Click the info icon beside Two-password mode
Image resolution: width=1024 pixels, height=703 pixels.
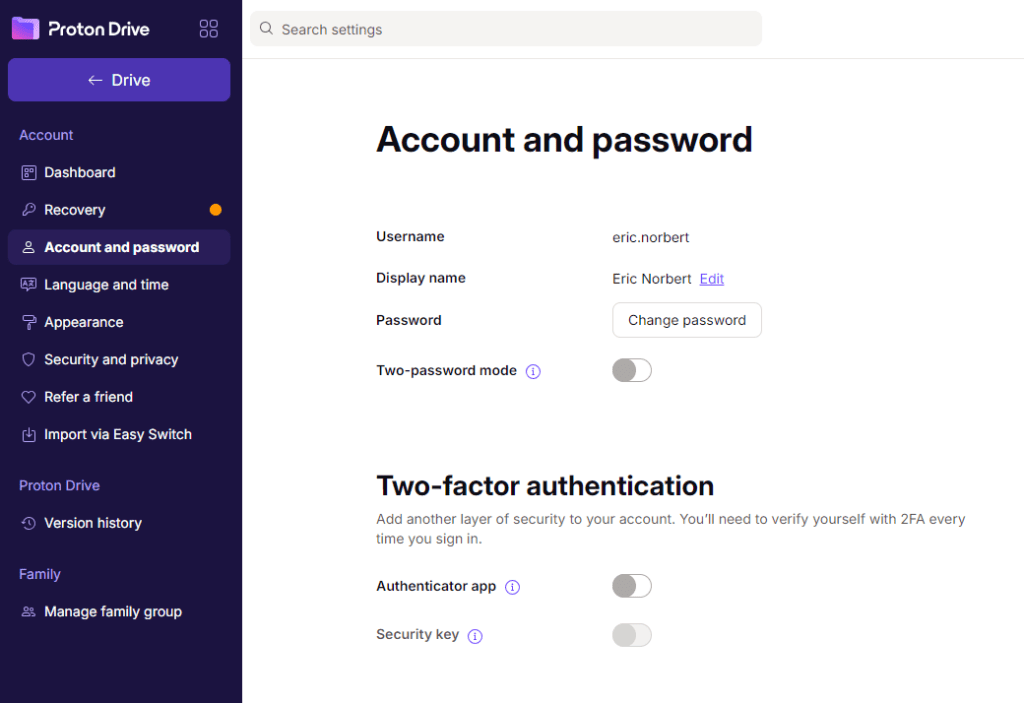coord(533,371)
